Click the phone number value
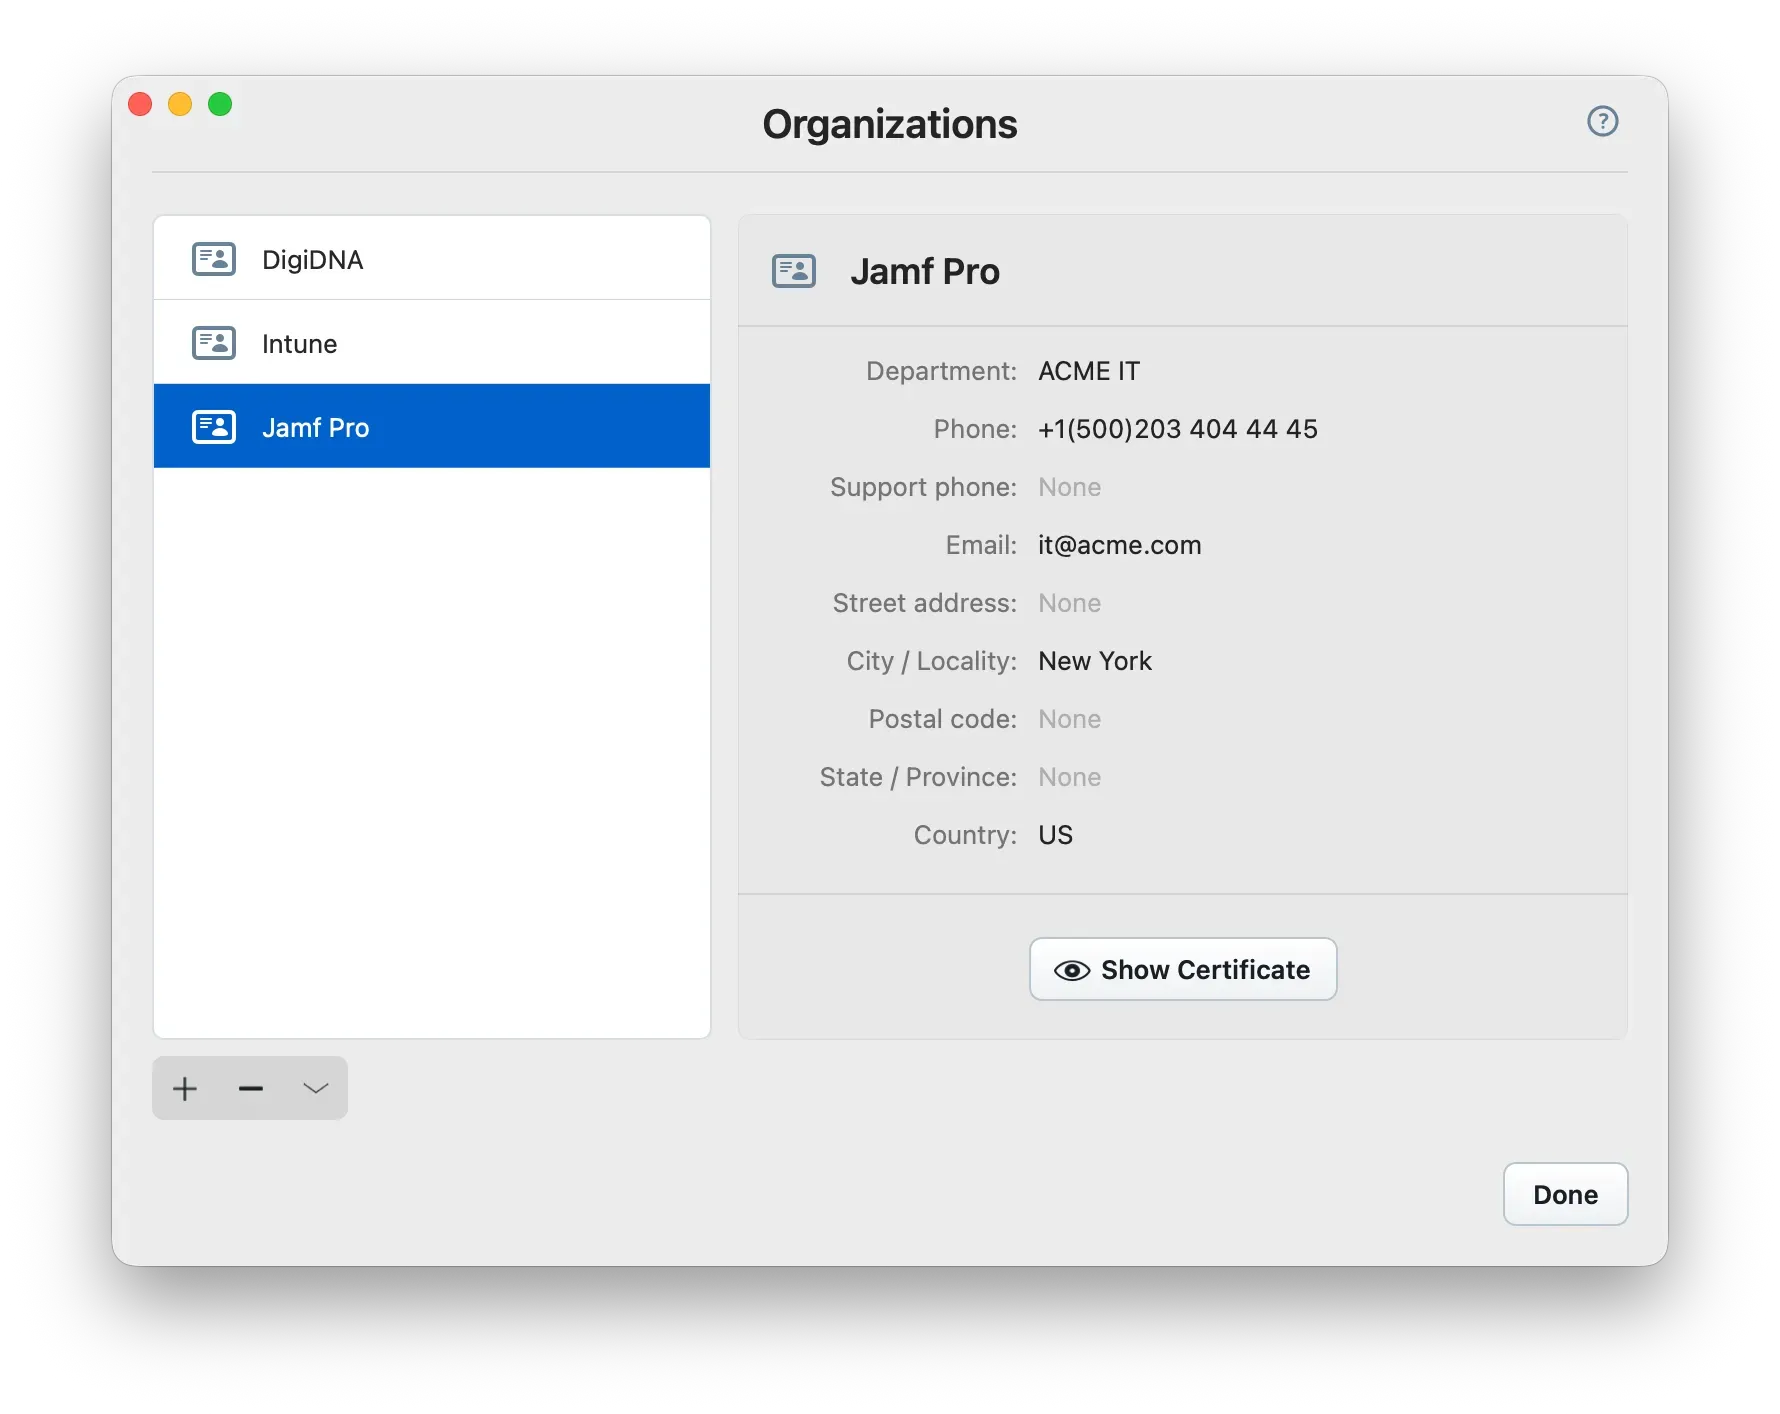 pos(1177,429)
